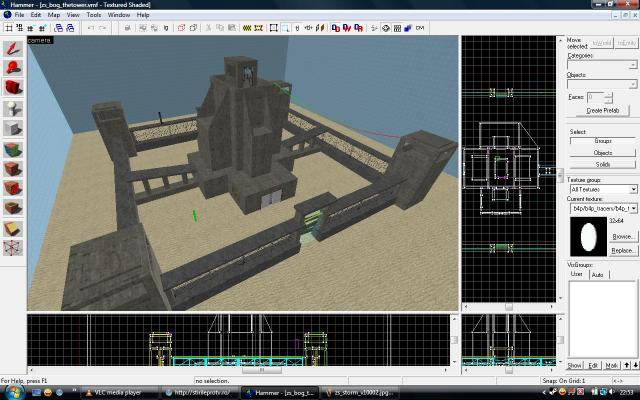Click the Browse... texture button
This screenshot has width=640, height=400.
pyautogui.click(x=625, y=236)
